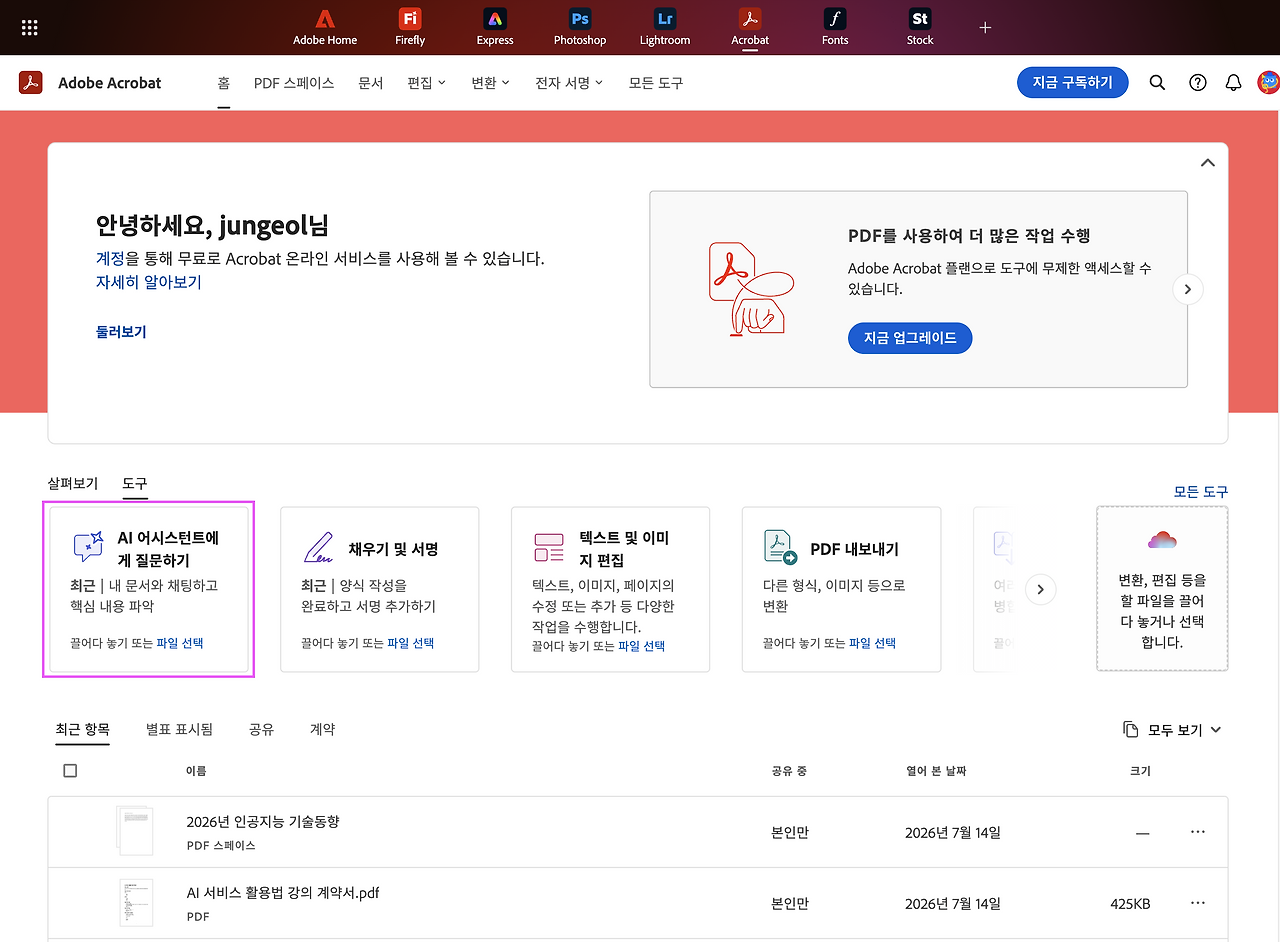
Task: Select the 도구 tab
Action: [x=135, y=484]
